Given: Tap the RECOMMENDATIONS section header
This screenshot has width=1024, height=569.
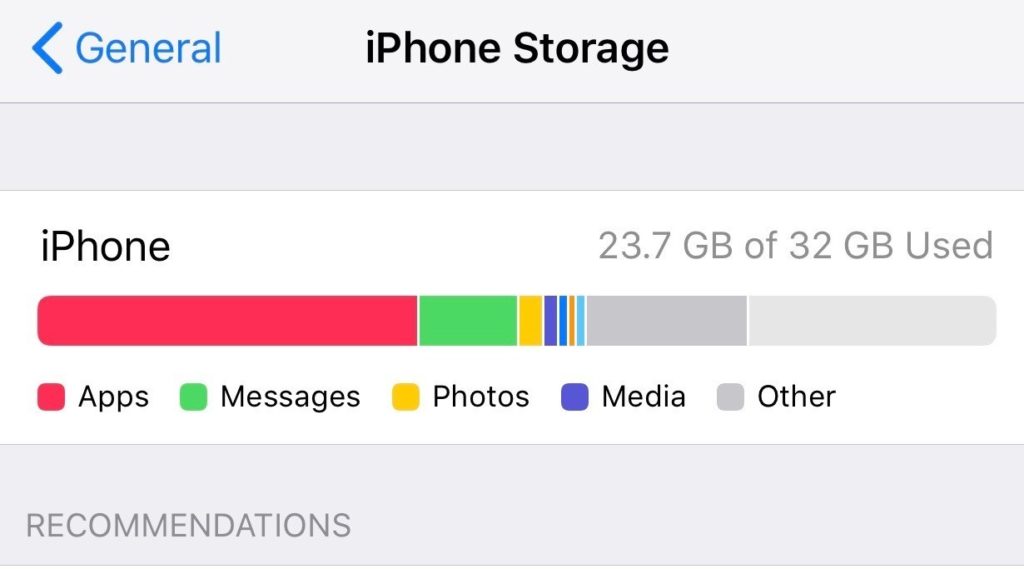Looking at the screenshot, I should click(x=189, y=525).
